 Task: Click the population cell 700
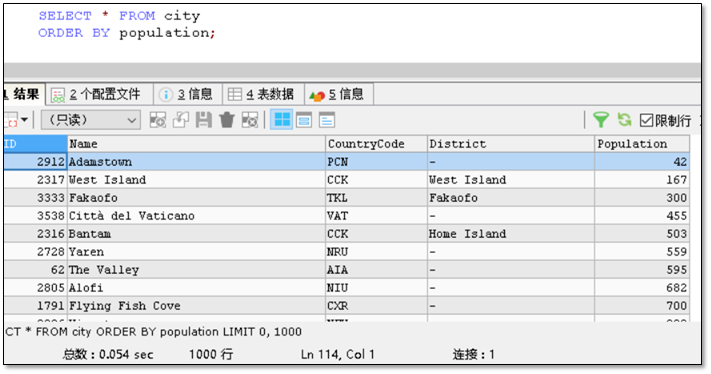(642, 306)
